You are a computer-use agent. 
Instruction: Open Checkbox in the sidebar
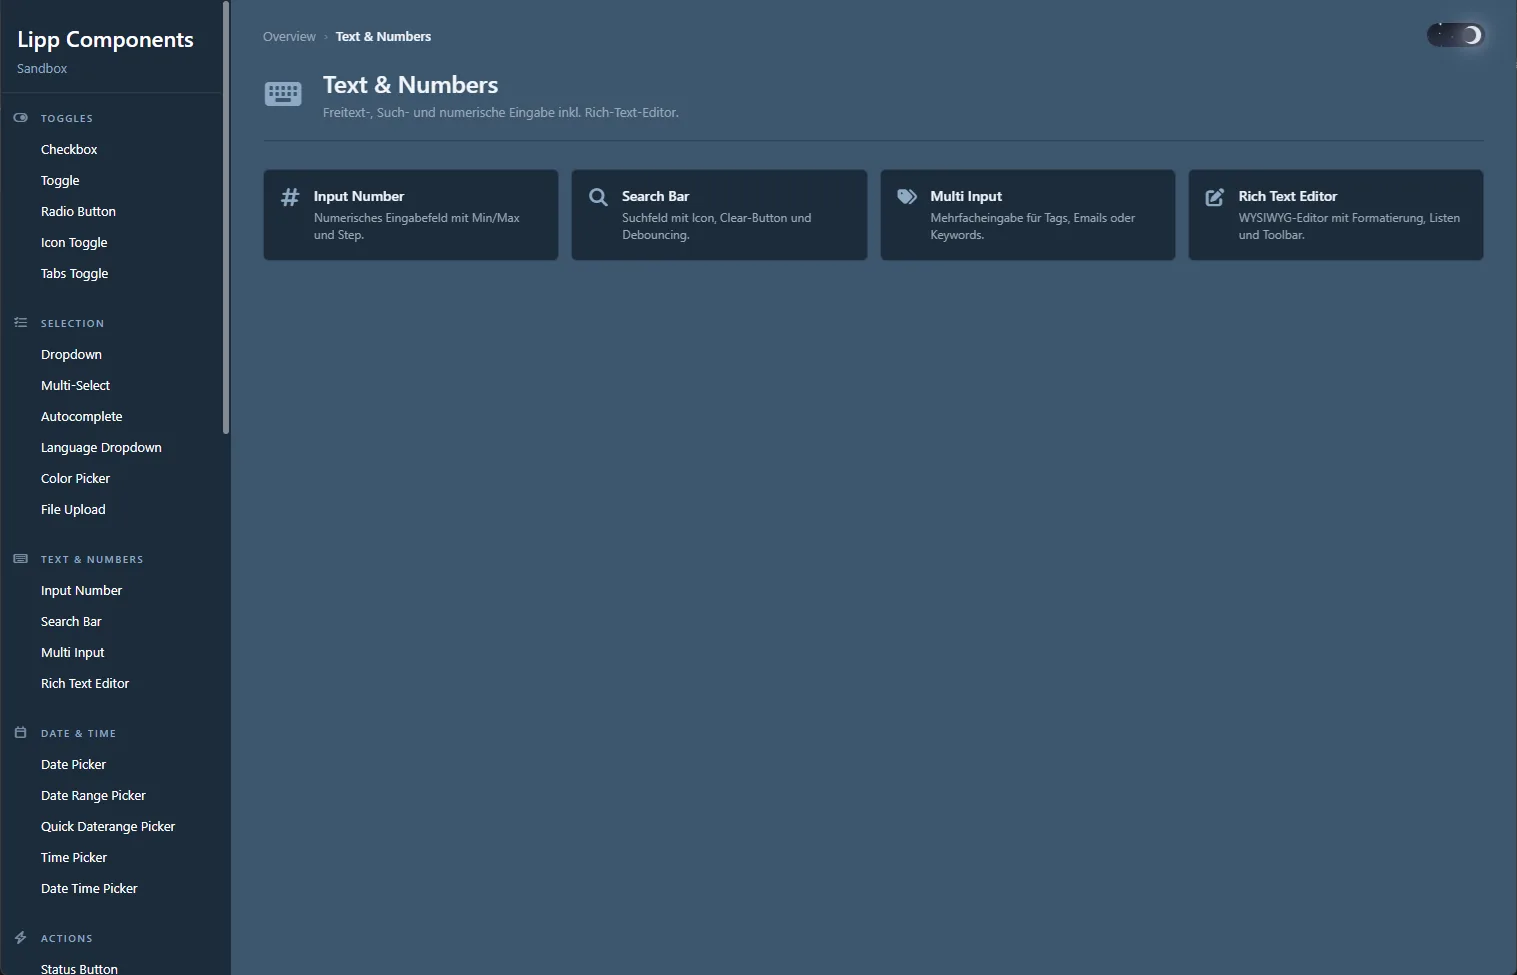69,150
